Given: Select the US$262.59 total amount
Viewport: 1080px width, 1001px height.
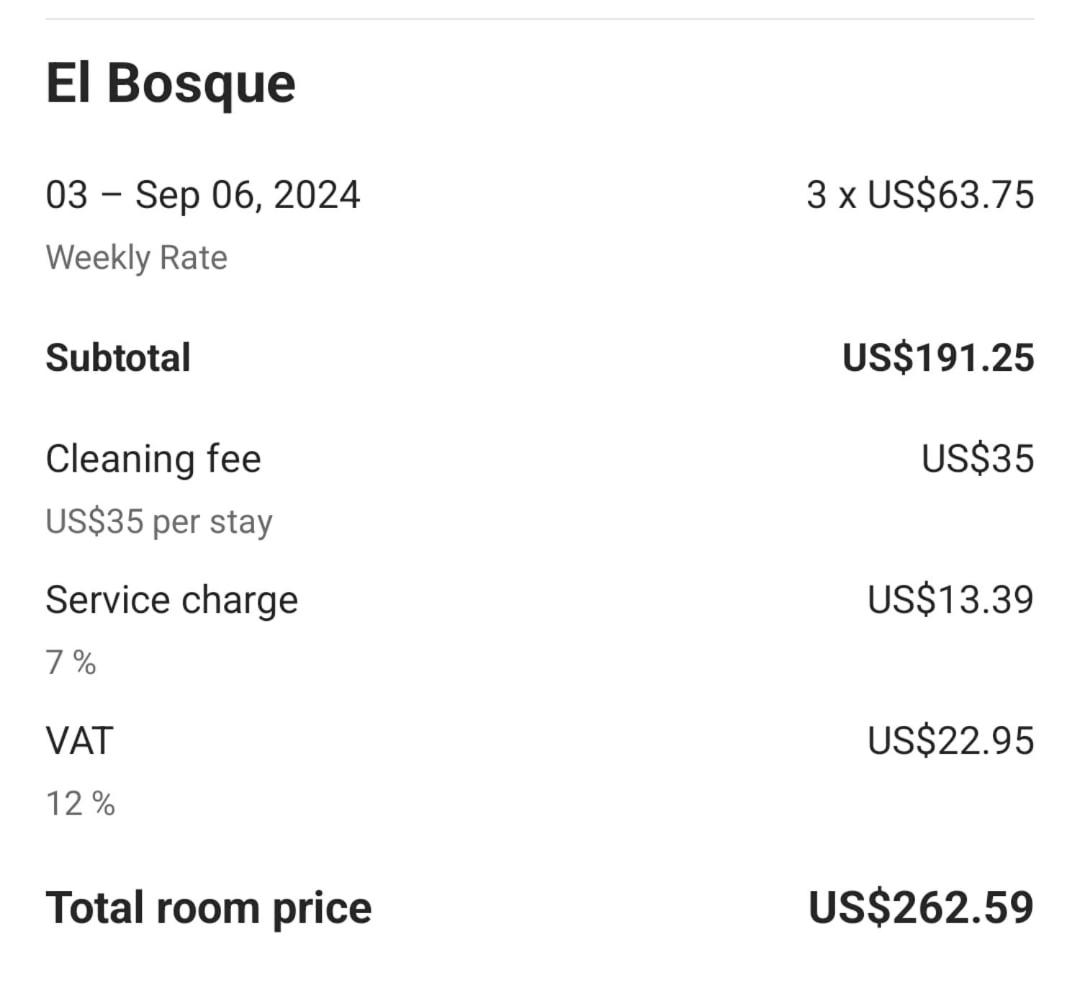Looking at the screenshot, I should [921, 908].
